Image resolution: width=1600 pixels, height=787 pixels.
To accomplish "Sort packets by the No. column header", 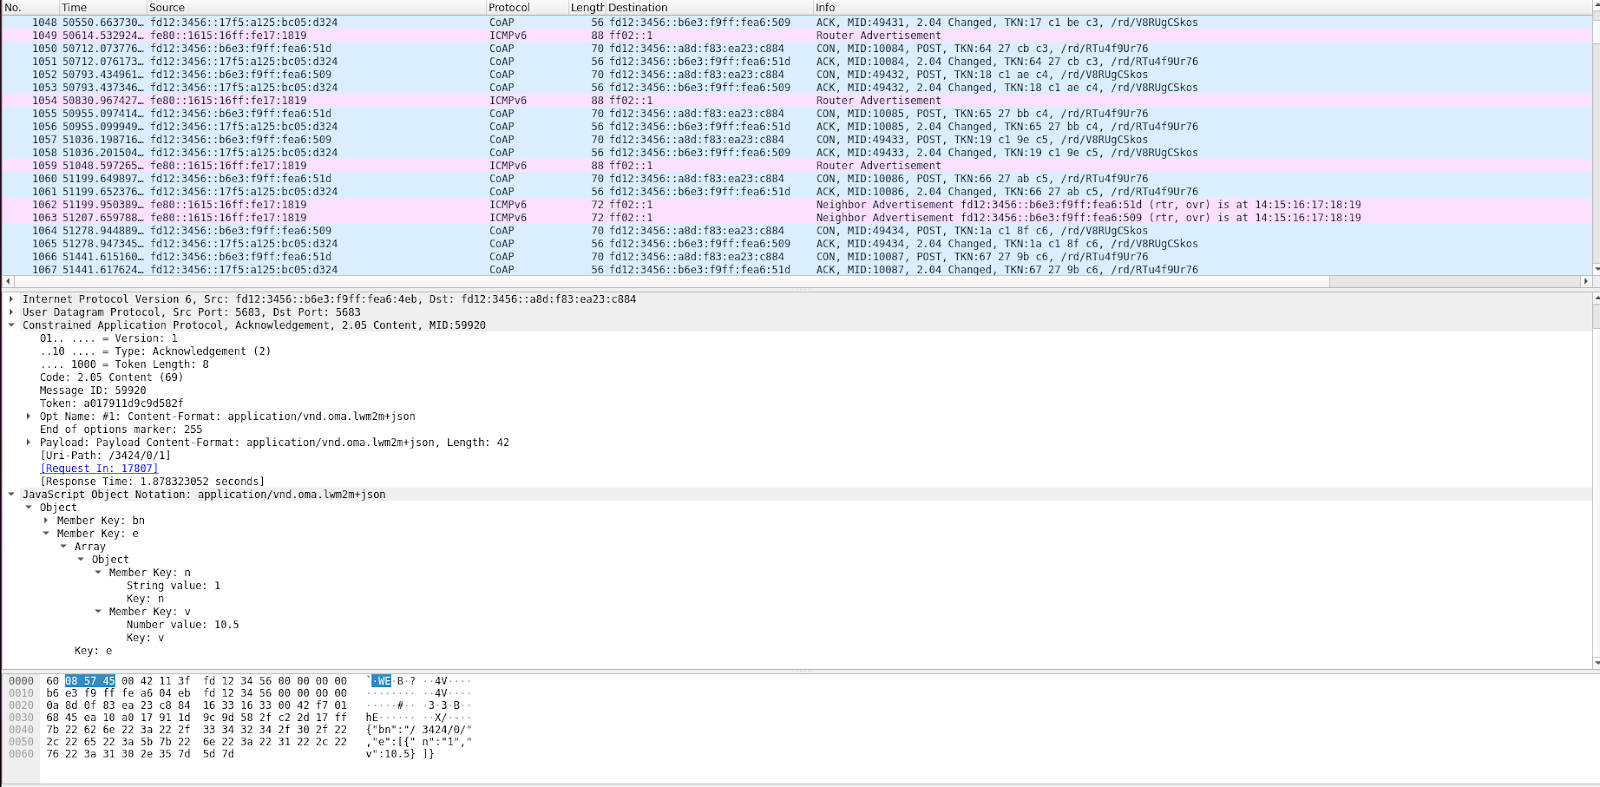I will pyautogui.click(x=30, y=7).
